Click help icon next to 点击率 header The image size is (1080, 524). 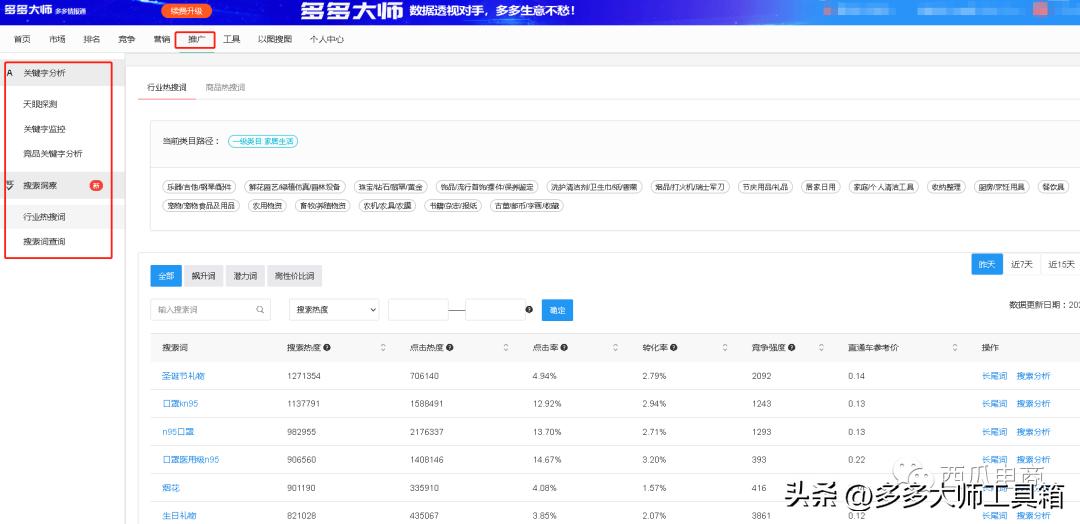click(564, 348)
